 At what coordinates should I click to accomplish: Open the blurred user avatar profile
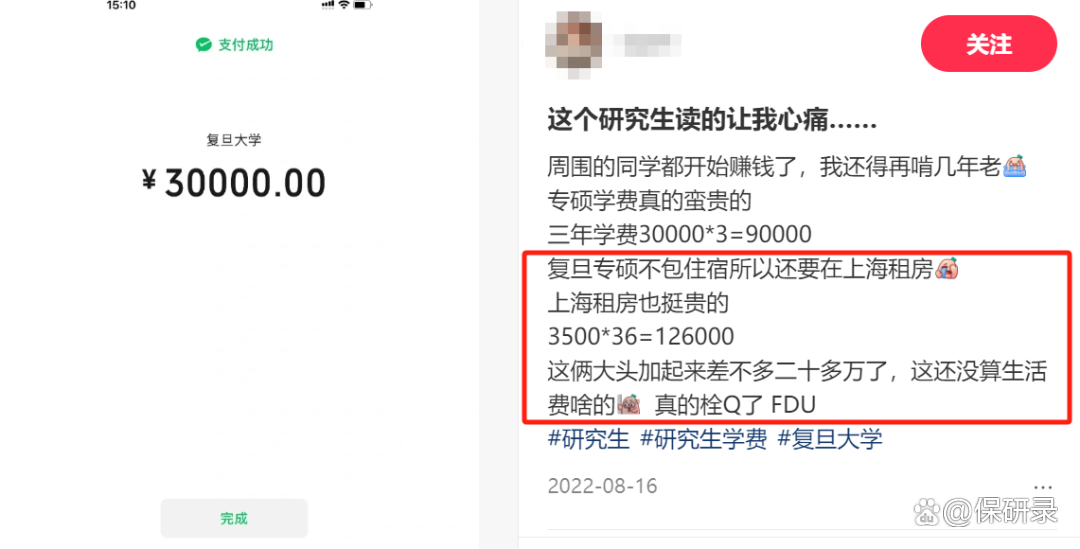click(x=573, y=41)
